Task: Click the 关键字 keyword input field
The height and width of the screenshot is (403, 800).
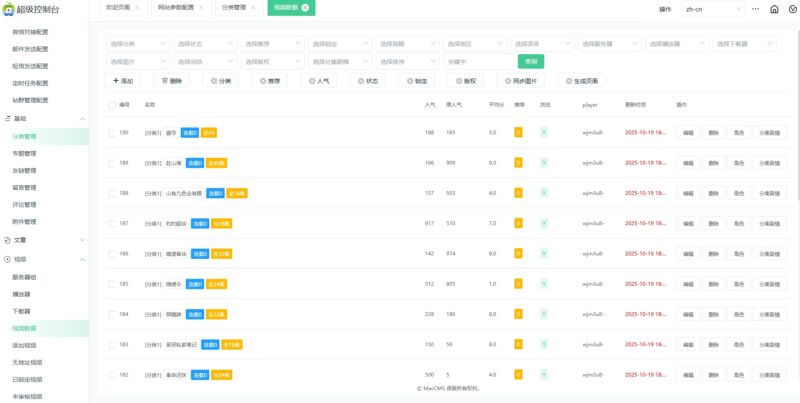Action: [x=476, y=61]
